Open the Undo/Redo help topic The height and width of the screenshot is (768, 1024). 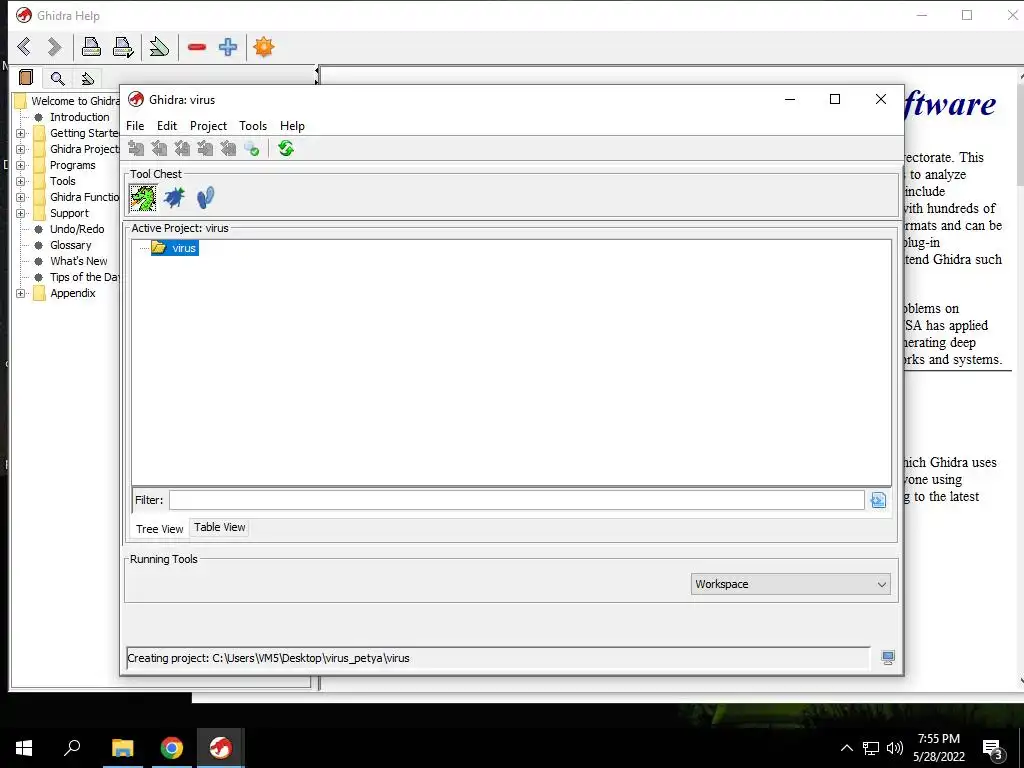point(77,229)
